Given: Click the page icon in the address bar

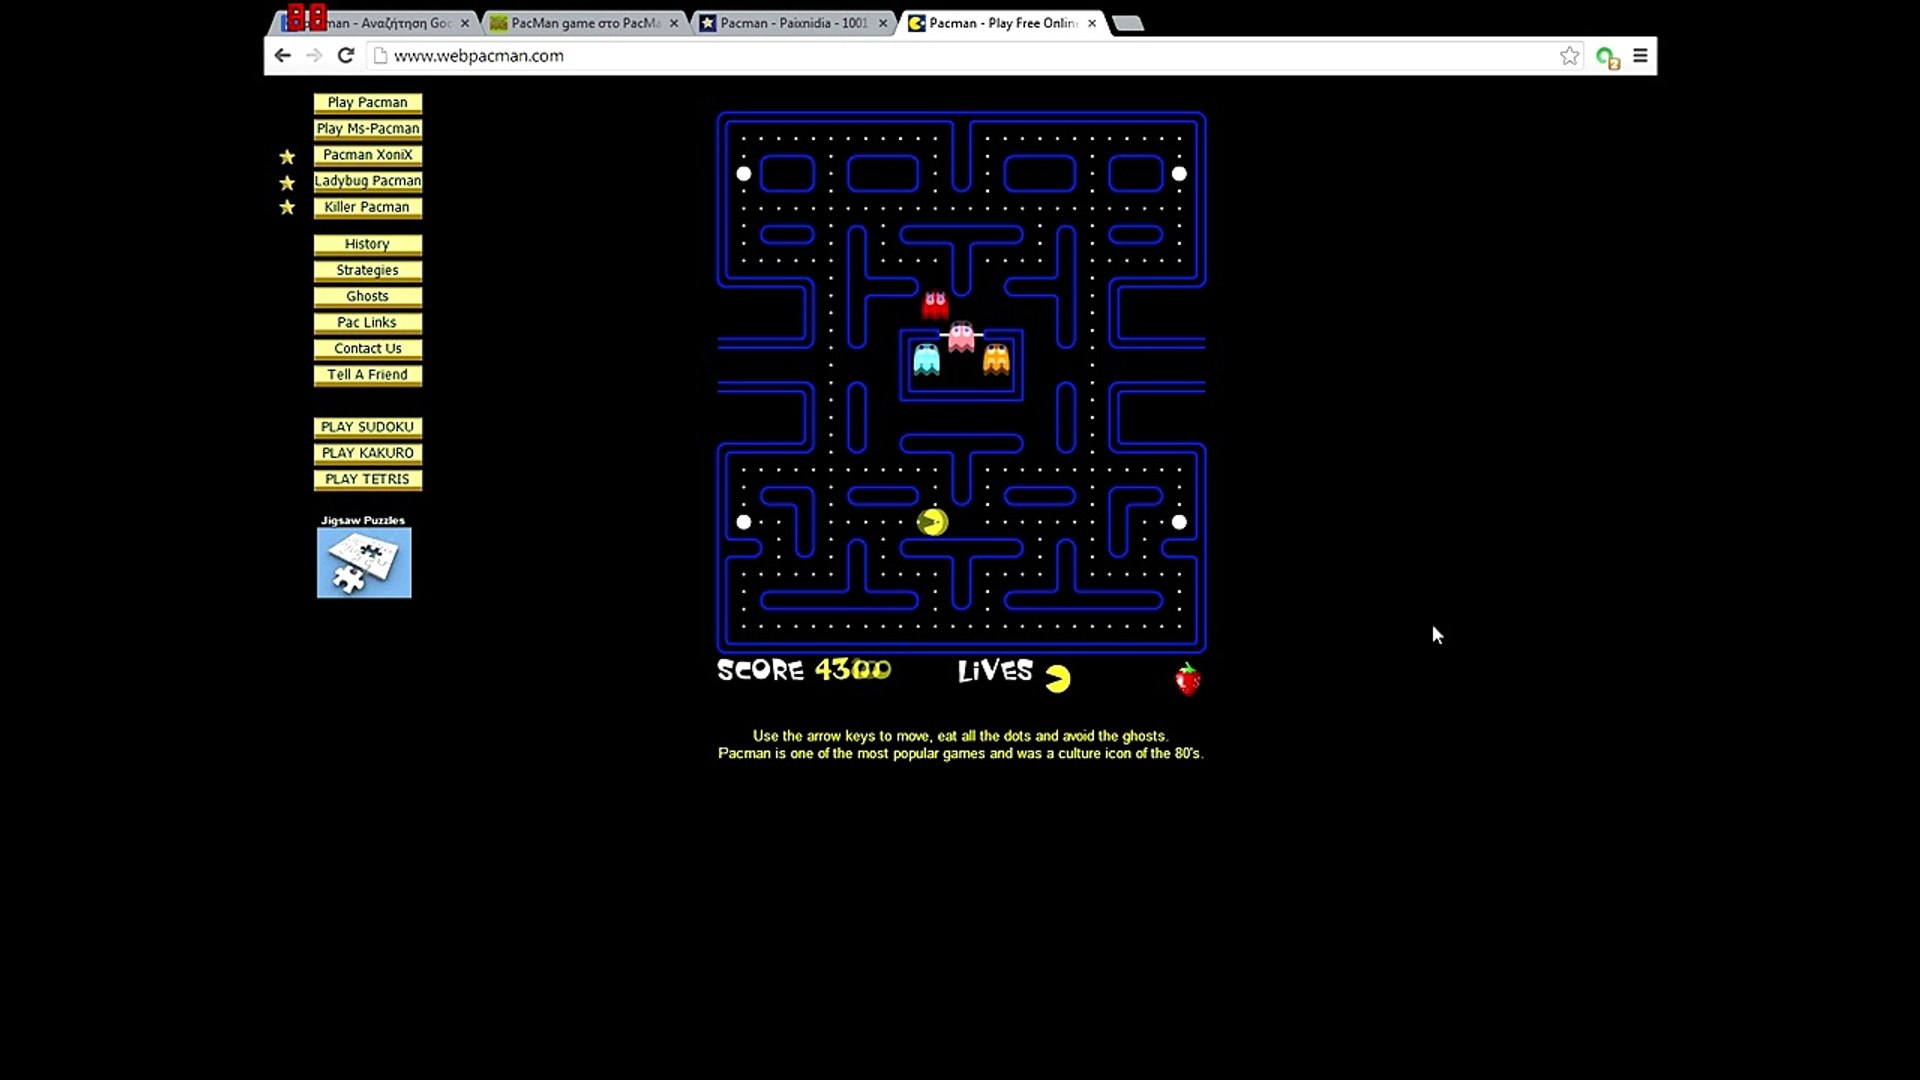Looking at the screenshot, I should click(379, 56).
